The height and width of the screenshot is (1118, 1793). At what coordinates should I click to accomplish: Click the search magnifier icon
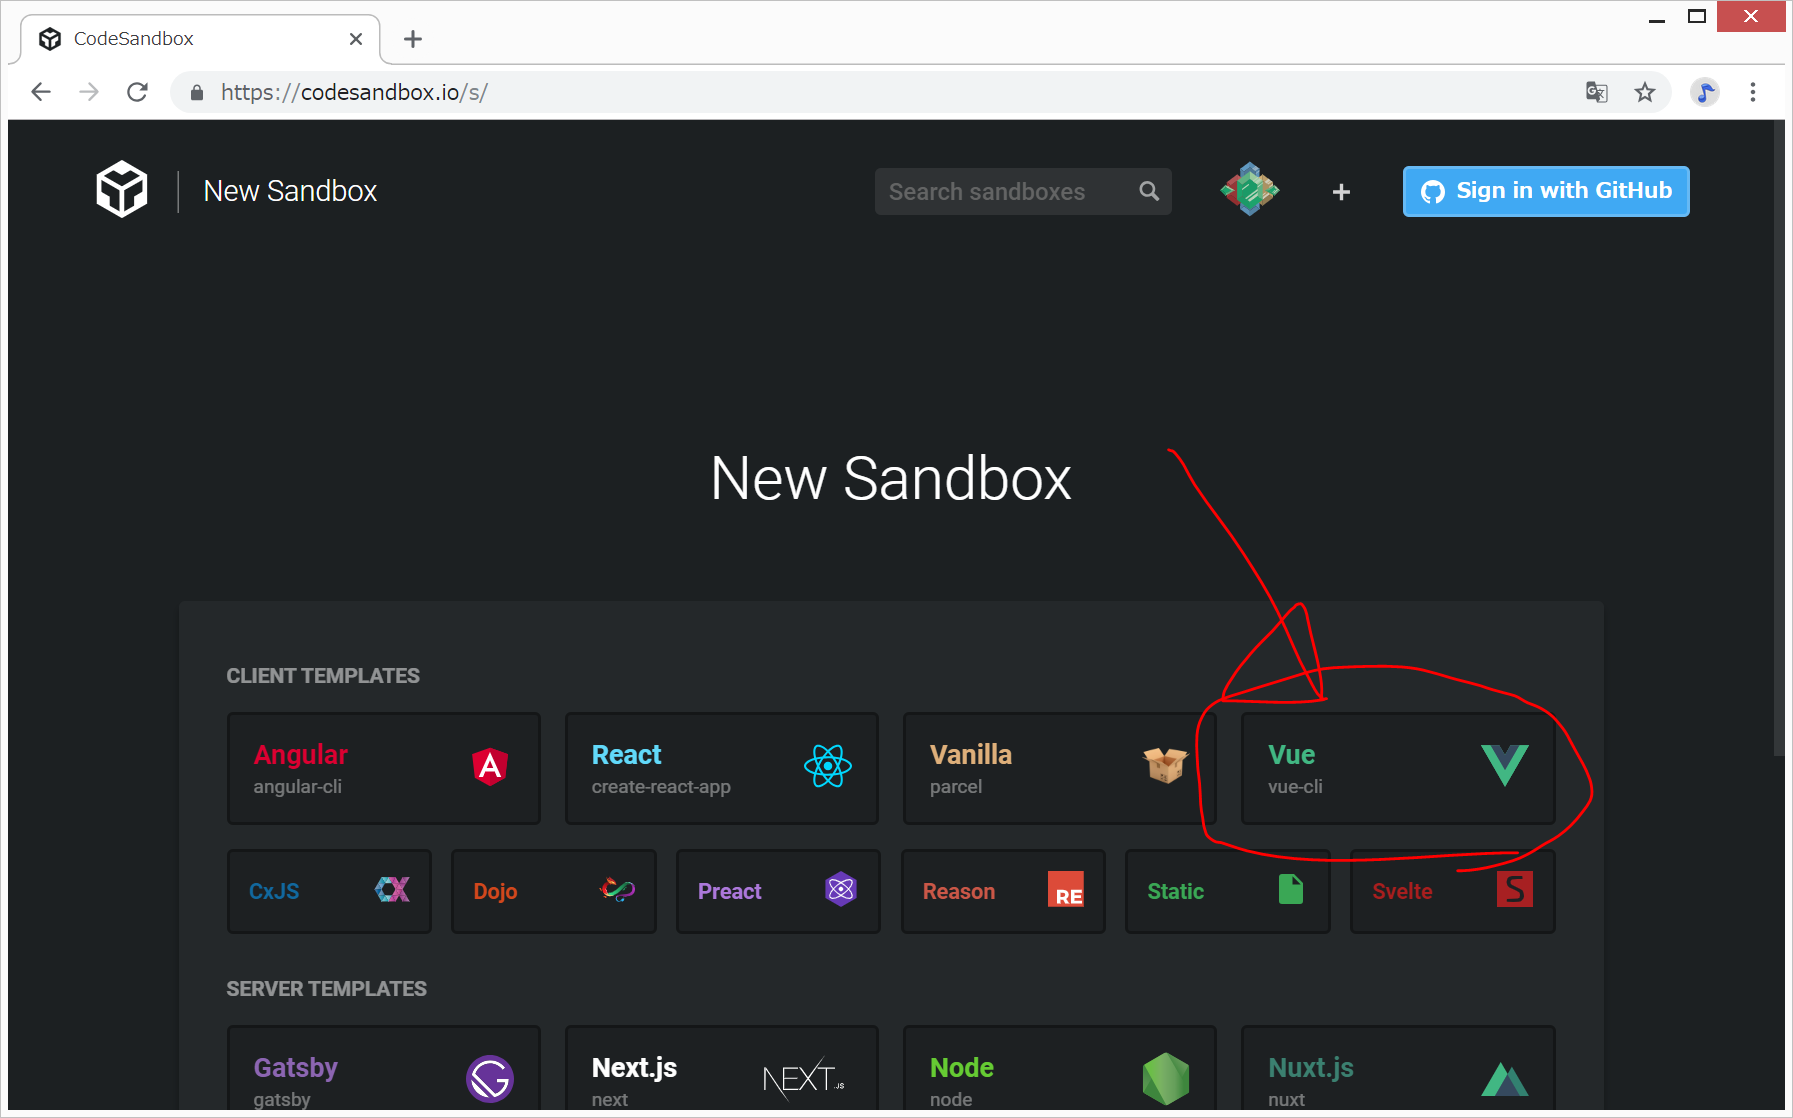[1149, 191]
